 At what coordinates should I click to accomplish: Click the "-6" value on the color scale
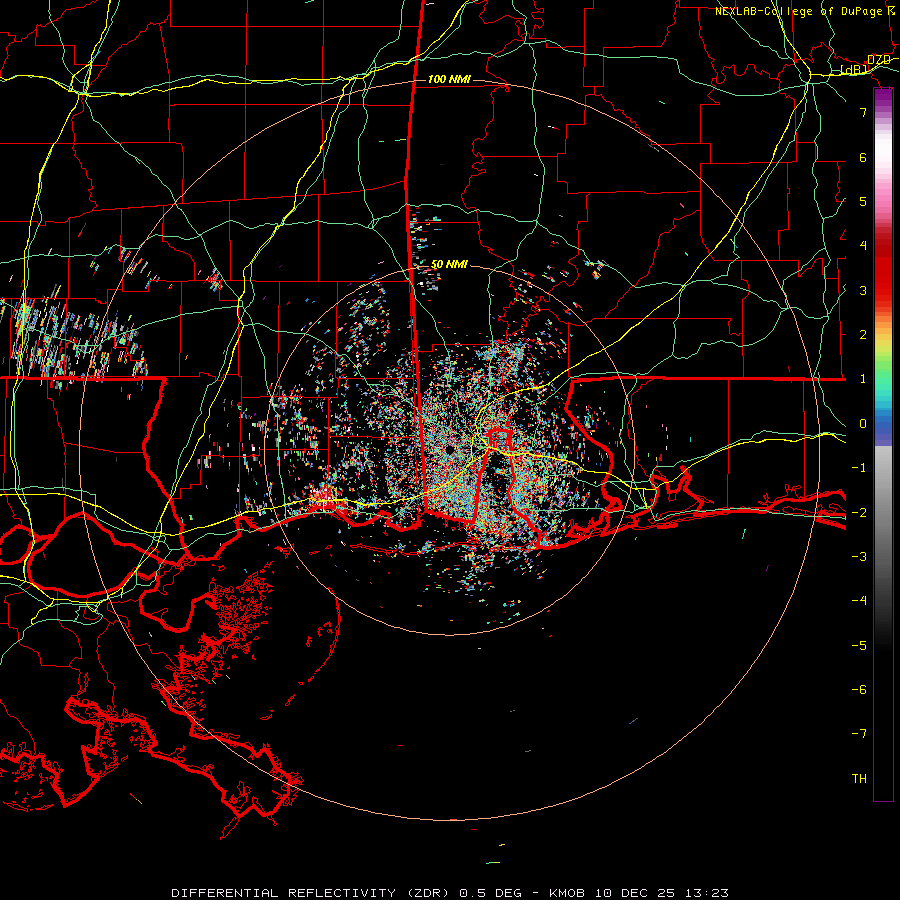(x=859, y=690)
